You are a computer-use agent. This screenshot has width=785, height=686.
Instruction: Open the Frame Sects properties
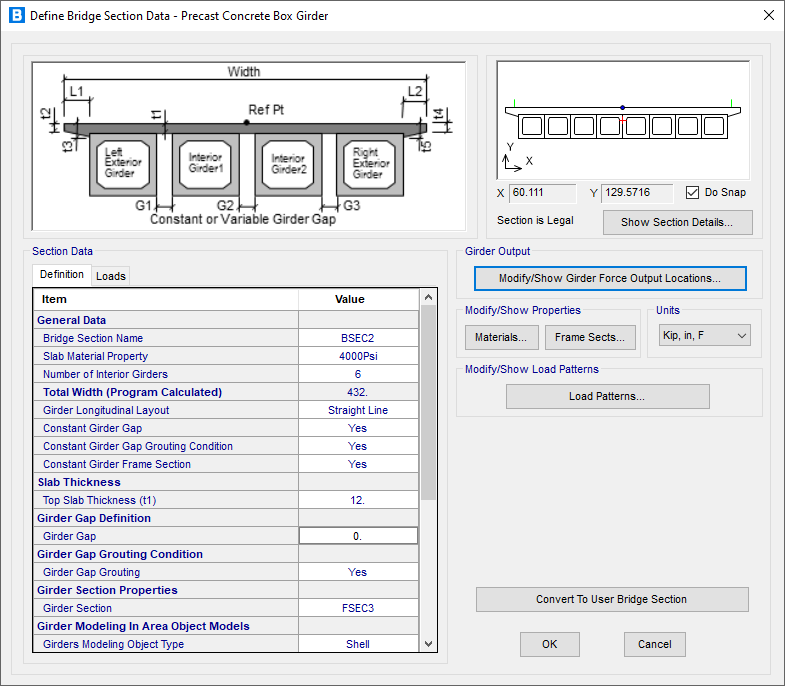pos(590,337)
